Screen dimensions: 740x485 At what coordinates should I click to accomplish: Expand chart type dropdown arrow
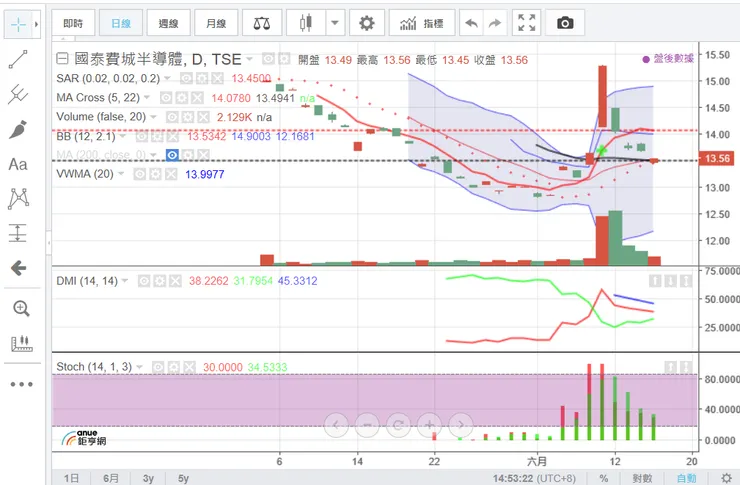coord(335,23)
